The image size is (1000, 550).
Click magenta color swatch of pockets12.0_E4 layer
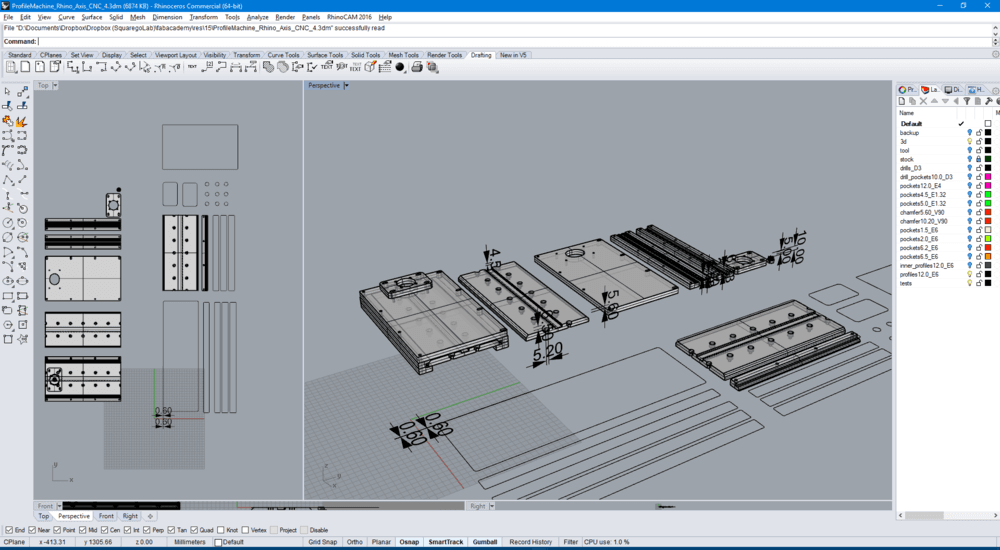click(x=988, y=186)
